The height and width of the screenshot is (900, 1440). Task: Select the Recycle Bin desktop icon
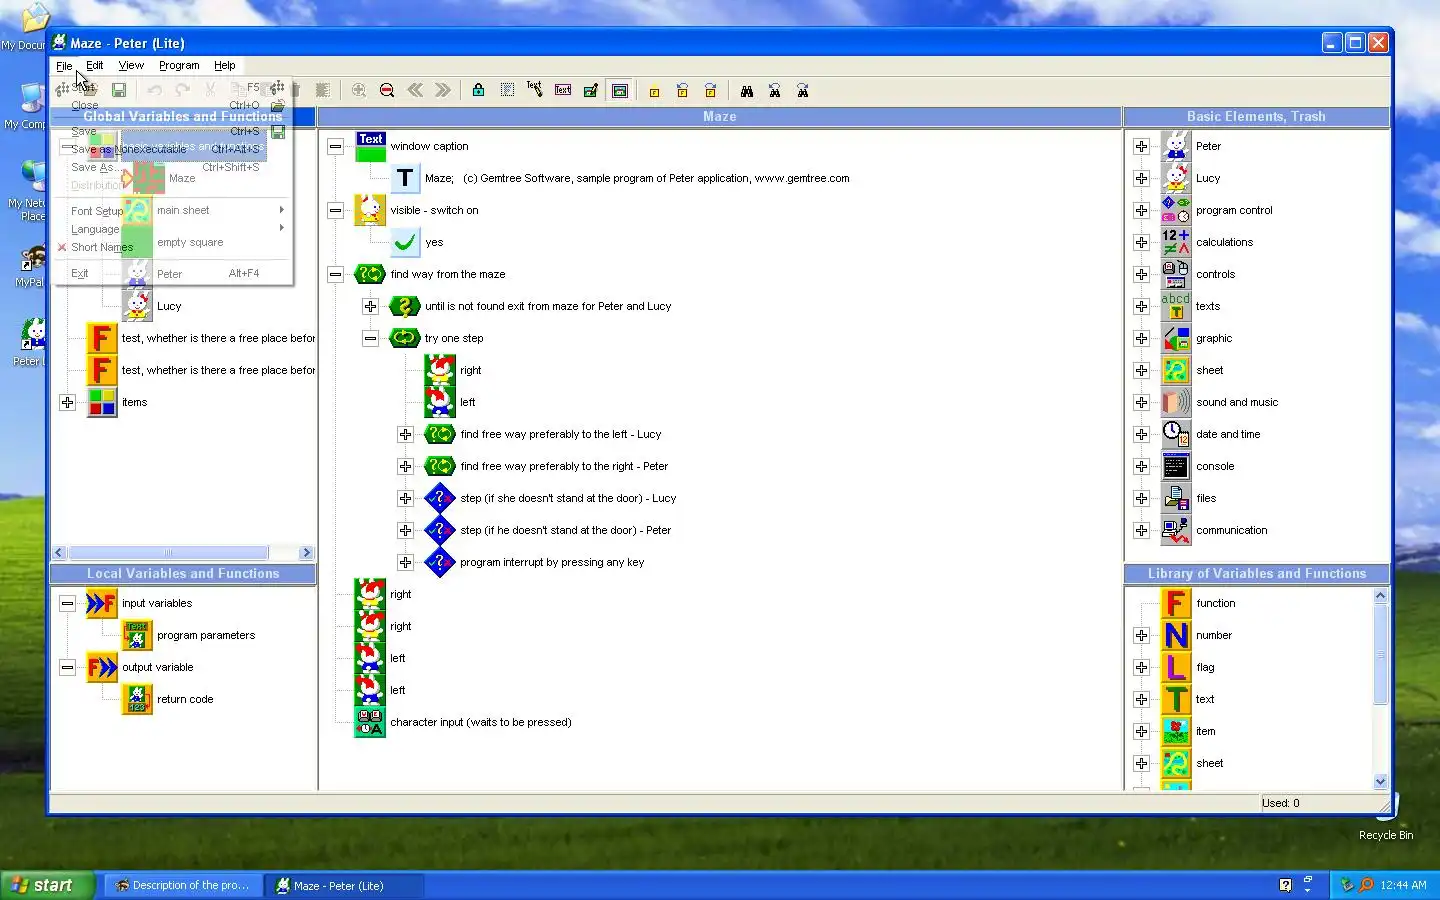coord(1385,818)
